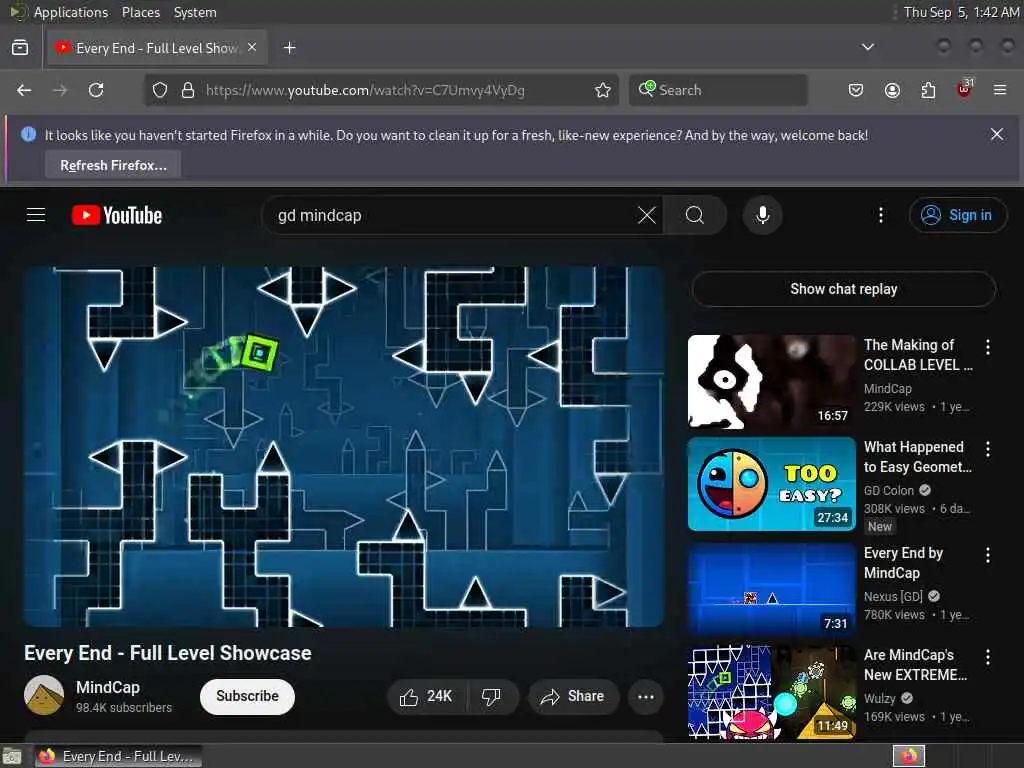Click the Every End - Full Level Showcase title

168,653
